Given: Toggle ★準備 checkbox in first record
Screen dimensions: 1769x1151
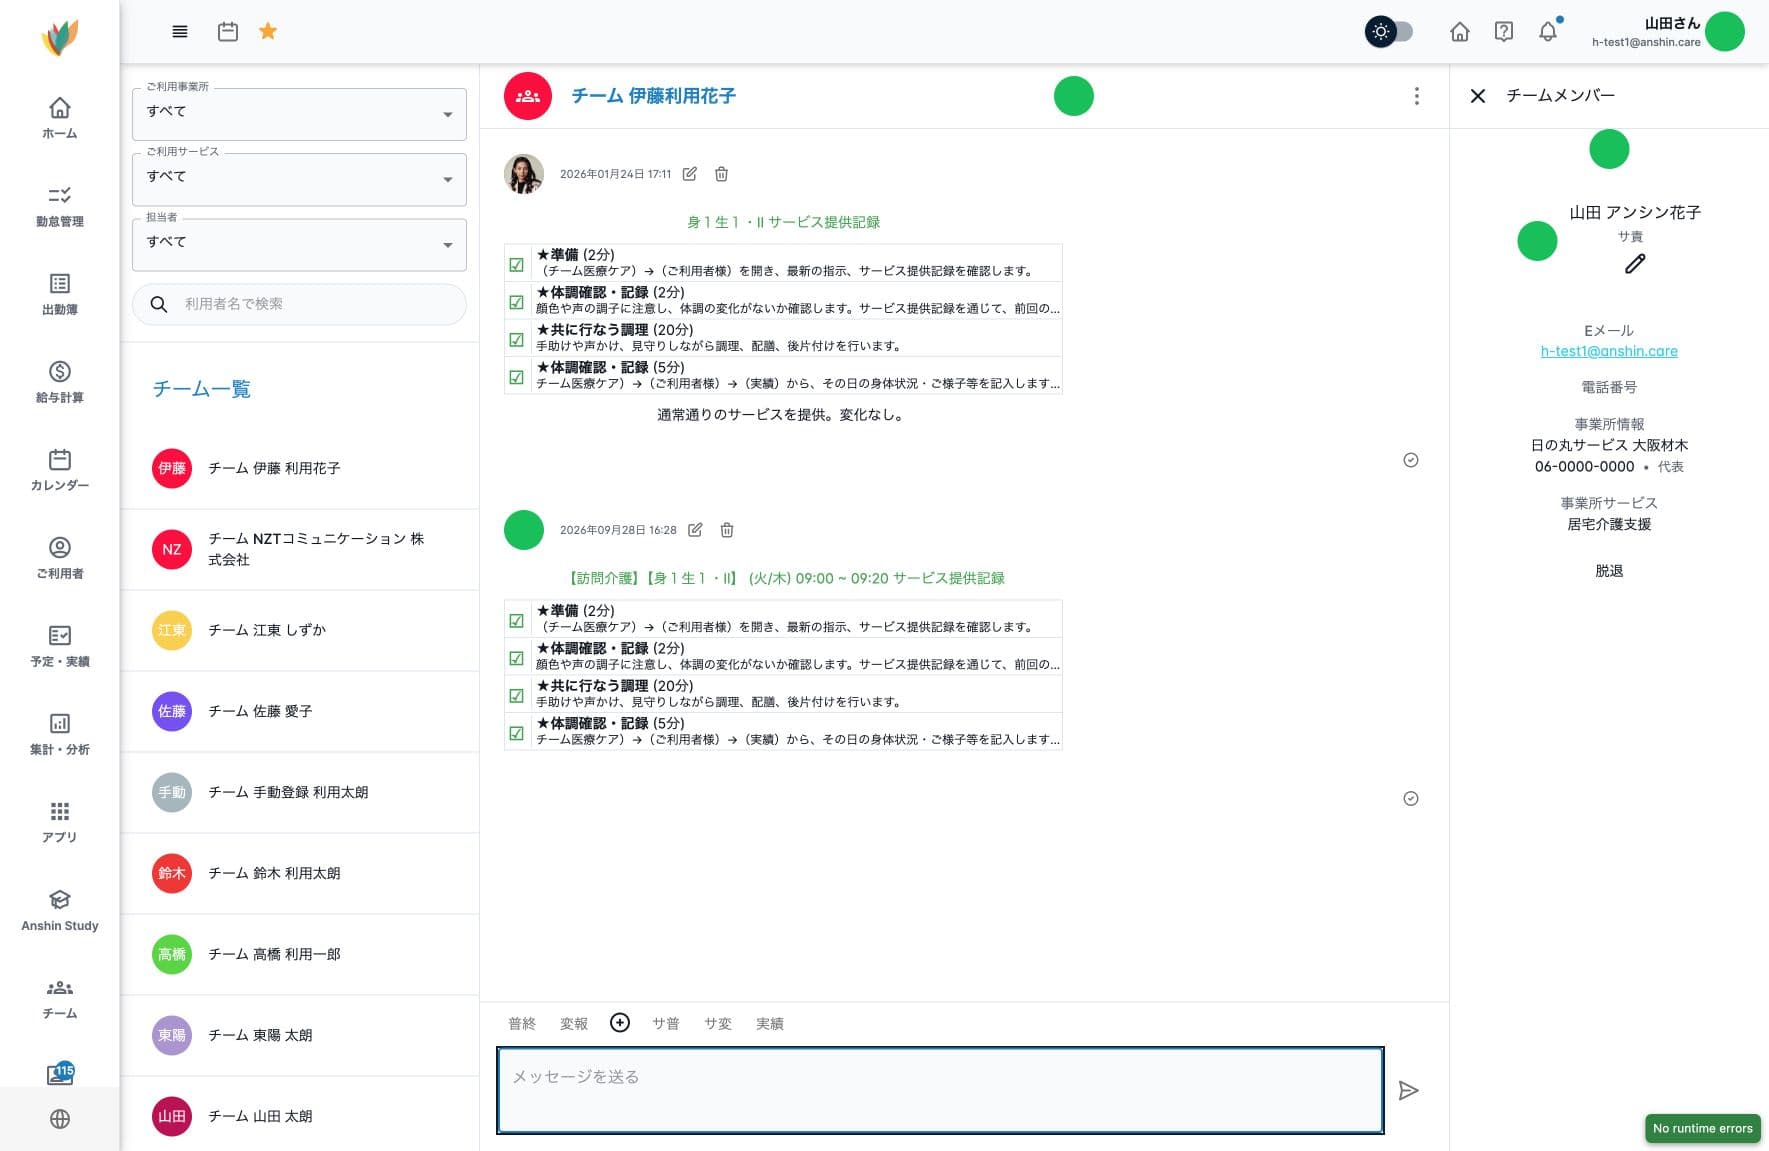Looking at the screenshot, I should pyautogui.click(x=517, y=264).
